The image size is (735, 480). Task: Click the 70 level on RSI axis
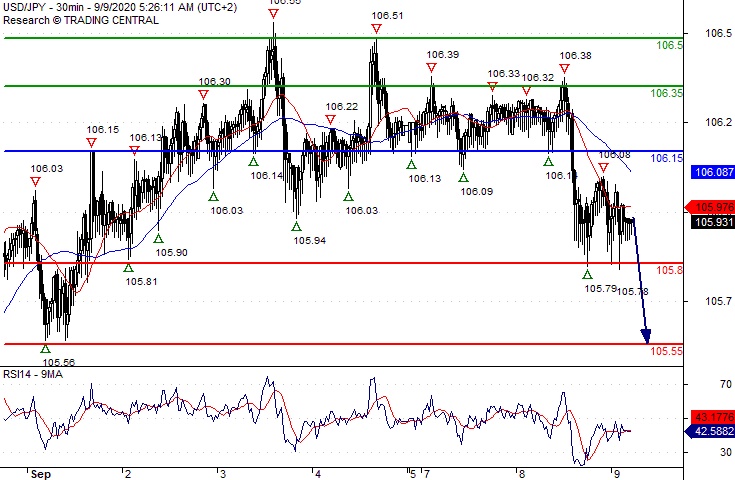[x=725, y=384]
